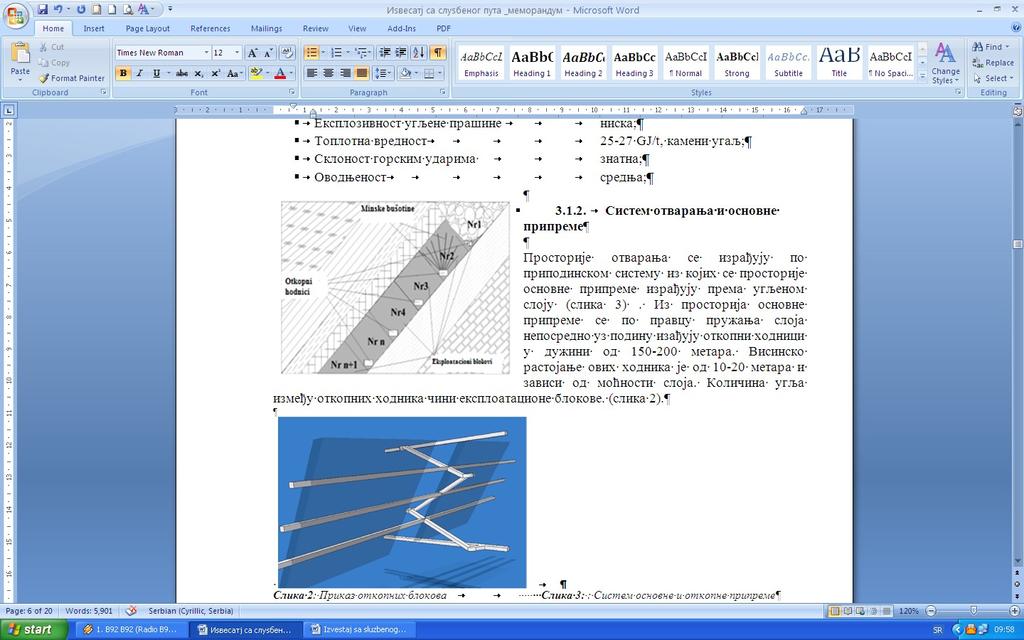
Task: Click the Find button
Action: pyautogui.click(x=990, y=47)
